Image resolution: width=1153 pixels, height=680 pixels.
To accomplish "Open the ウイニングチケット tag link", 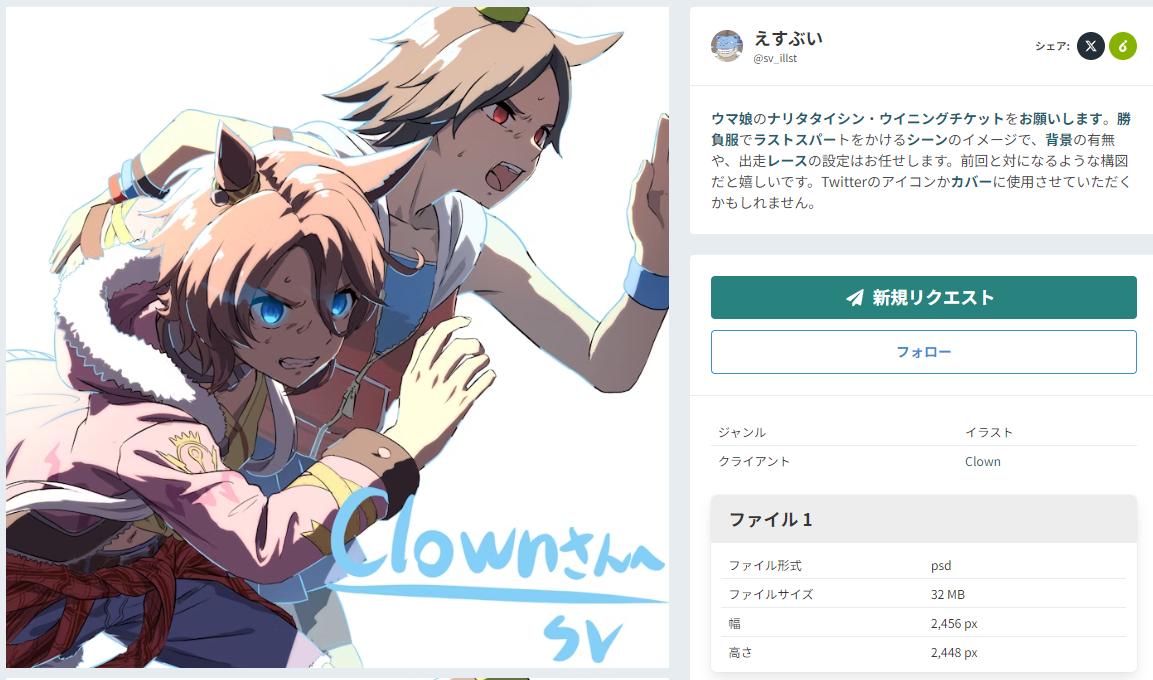I will coord(942,119).
